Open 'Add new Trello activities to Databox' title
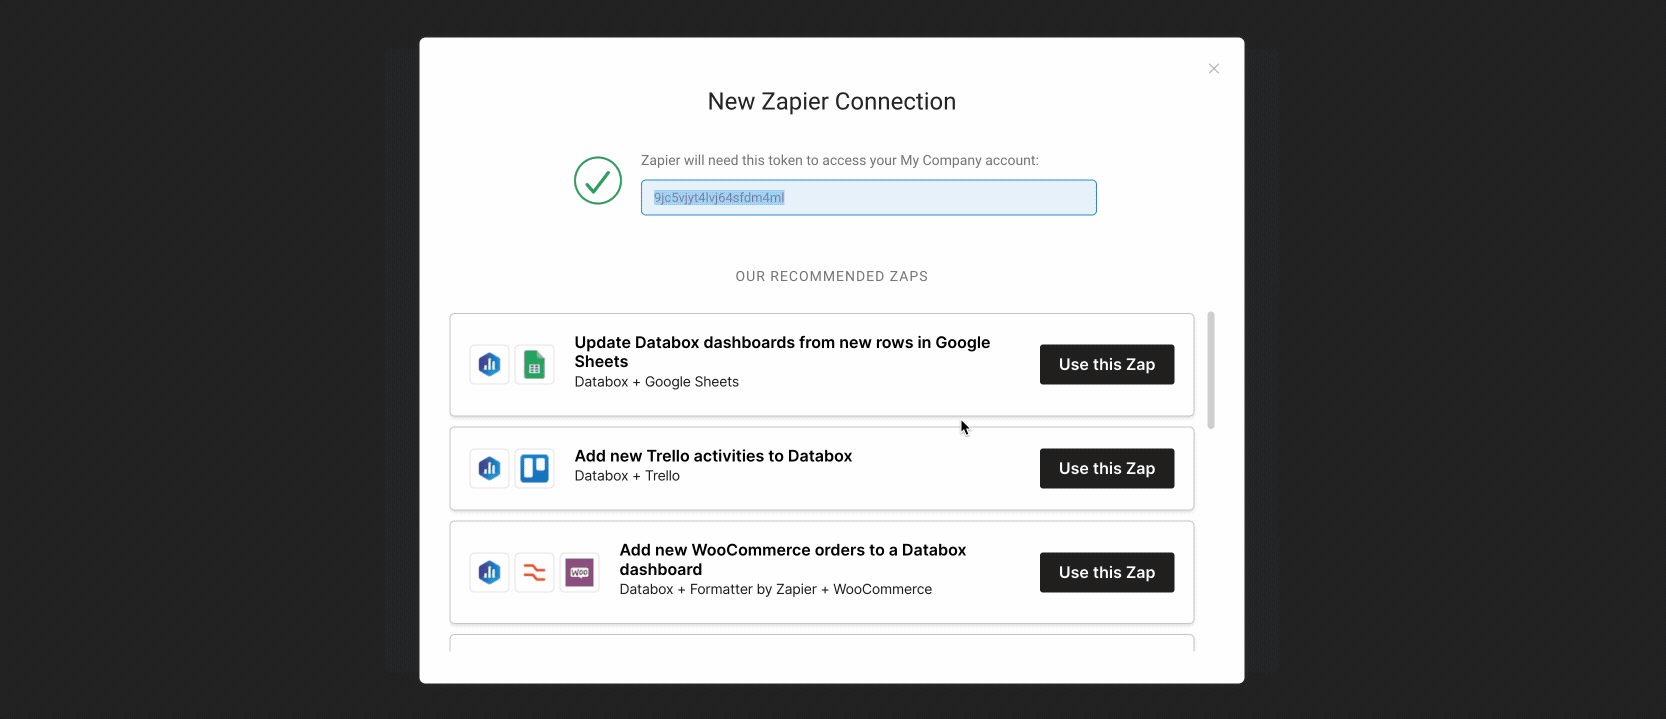The height and width of the screenshot is (719, 1666). 713,456
